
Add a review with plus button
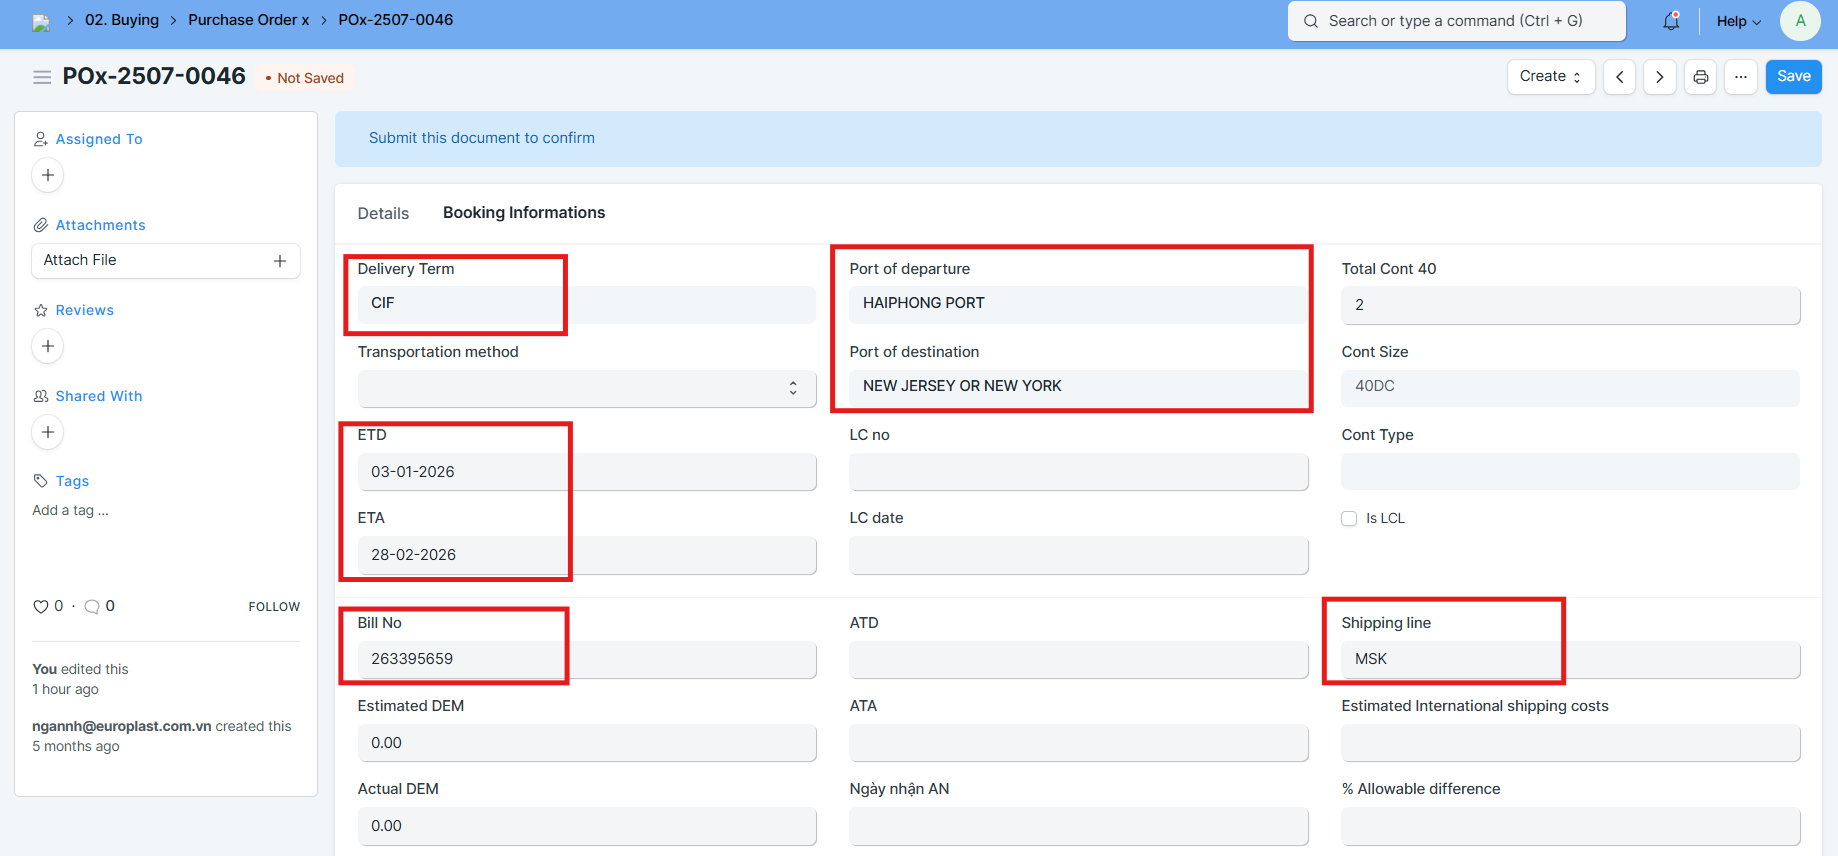coord(48,346)
